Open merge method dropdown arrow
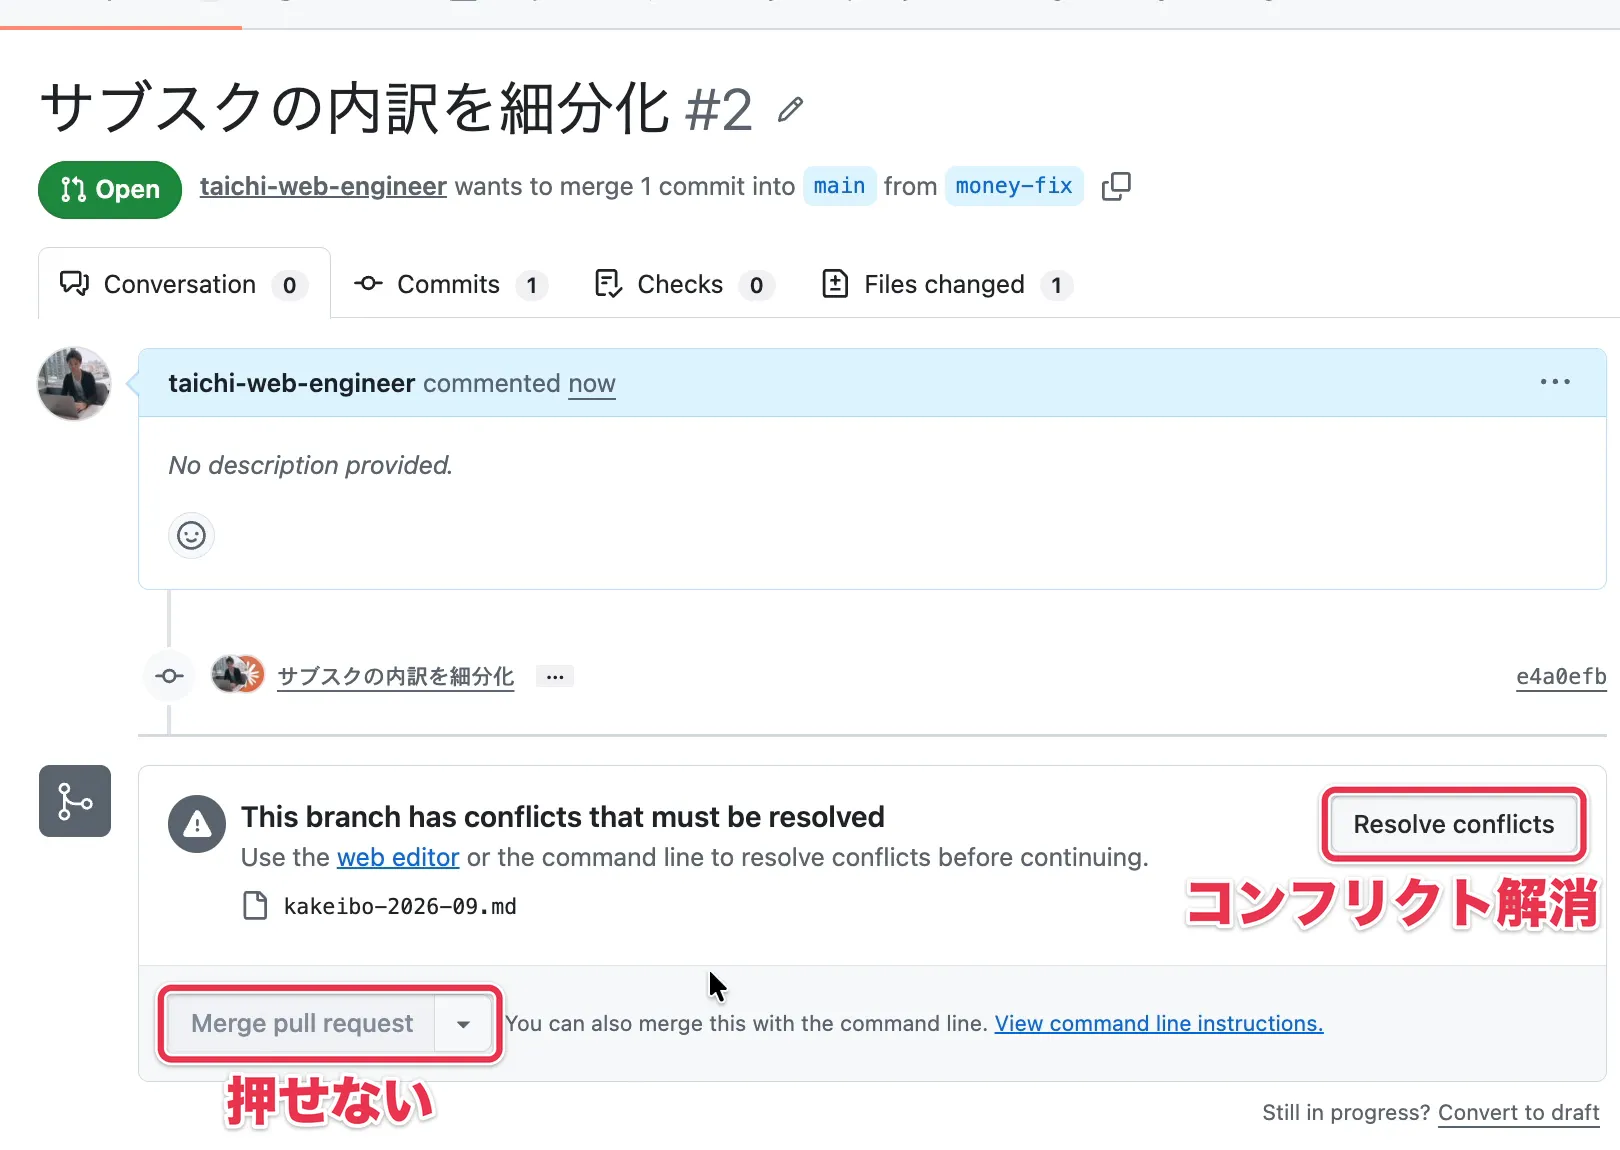 point(464,1024)
